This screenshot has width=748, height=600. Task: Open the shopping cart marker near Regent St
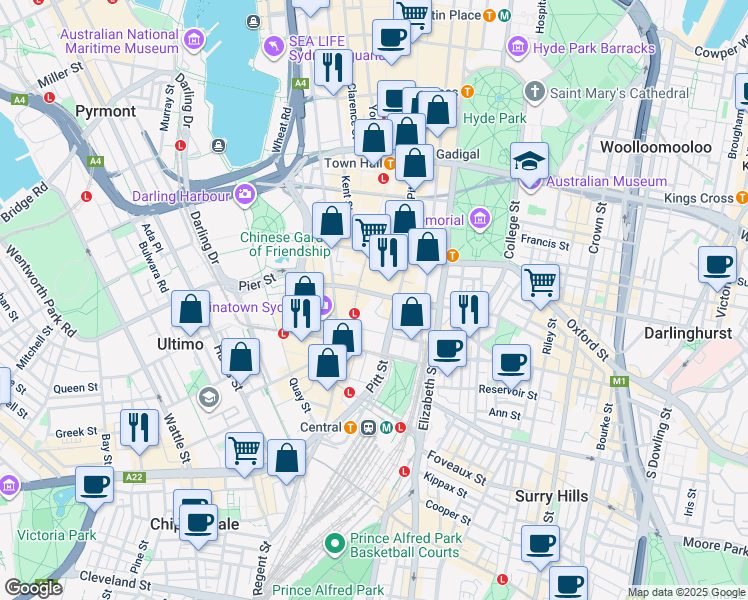245,450
